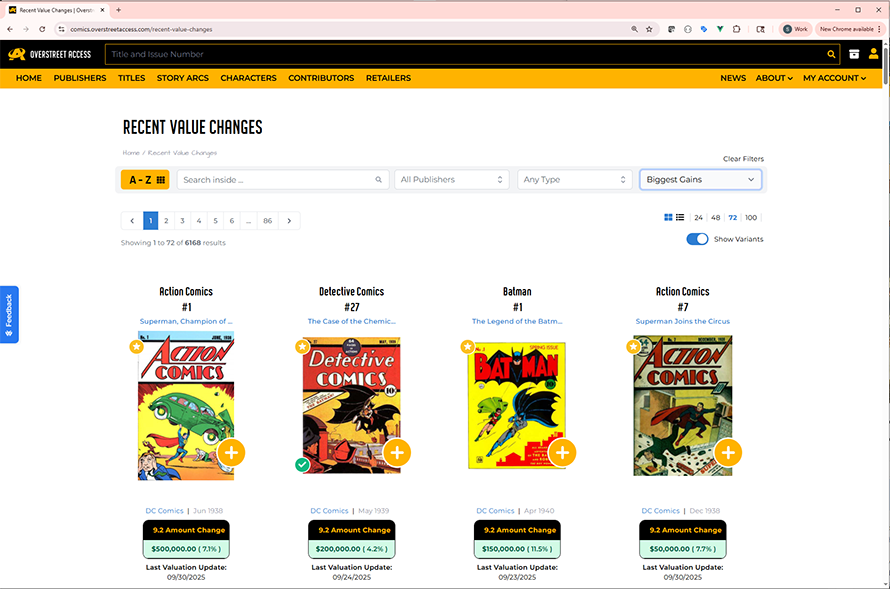This screenshot has width=890, height=589.
Task: Expand the My Account menu
Action: pyautogui.click(x=834, y=78)
